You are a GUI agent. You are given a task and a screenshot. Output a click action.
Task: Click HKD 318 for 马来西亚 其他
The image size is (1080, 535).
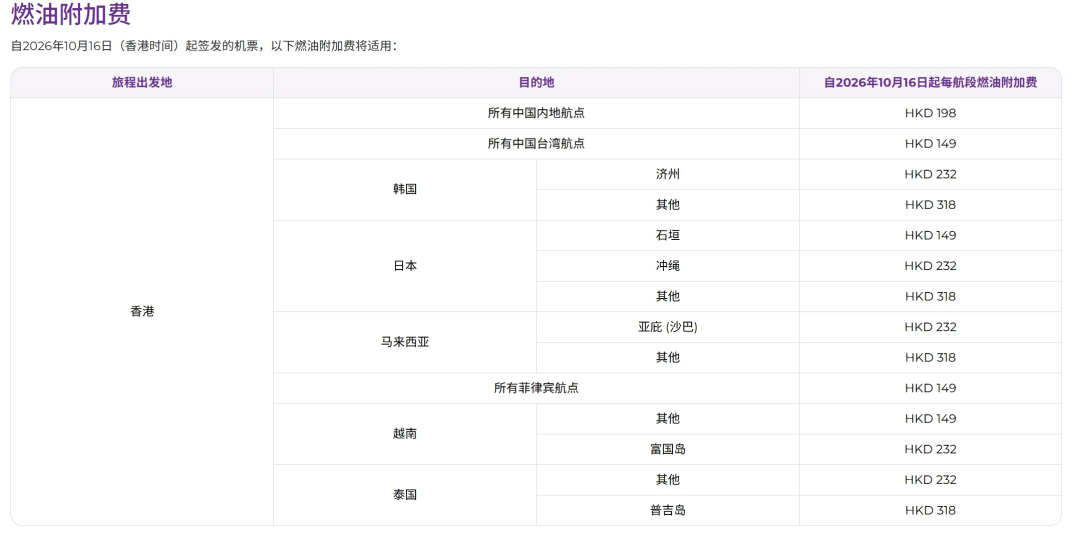[x=930, y=357]
